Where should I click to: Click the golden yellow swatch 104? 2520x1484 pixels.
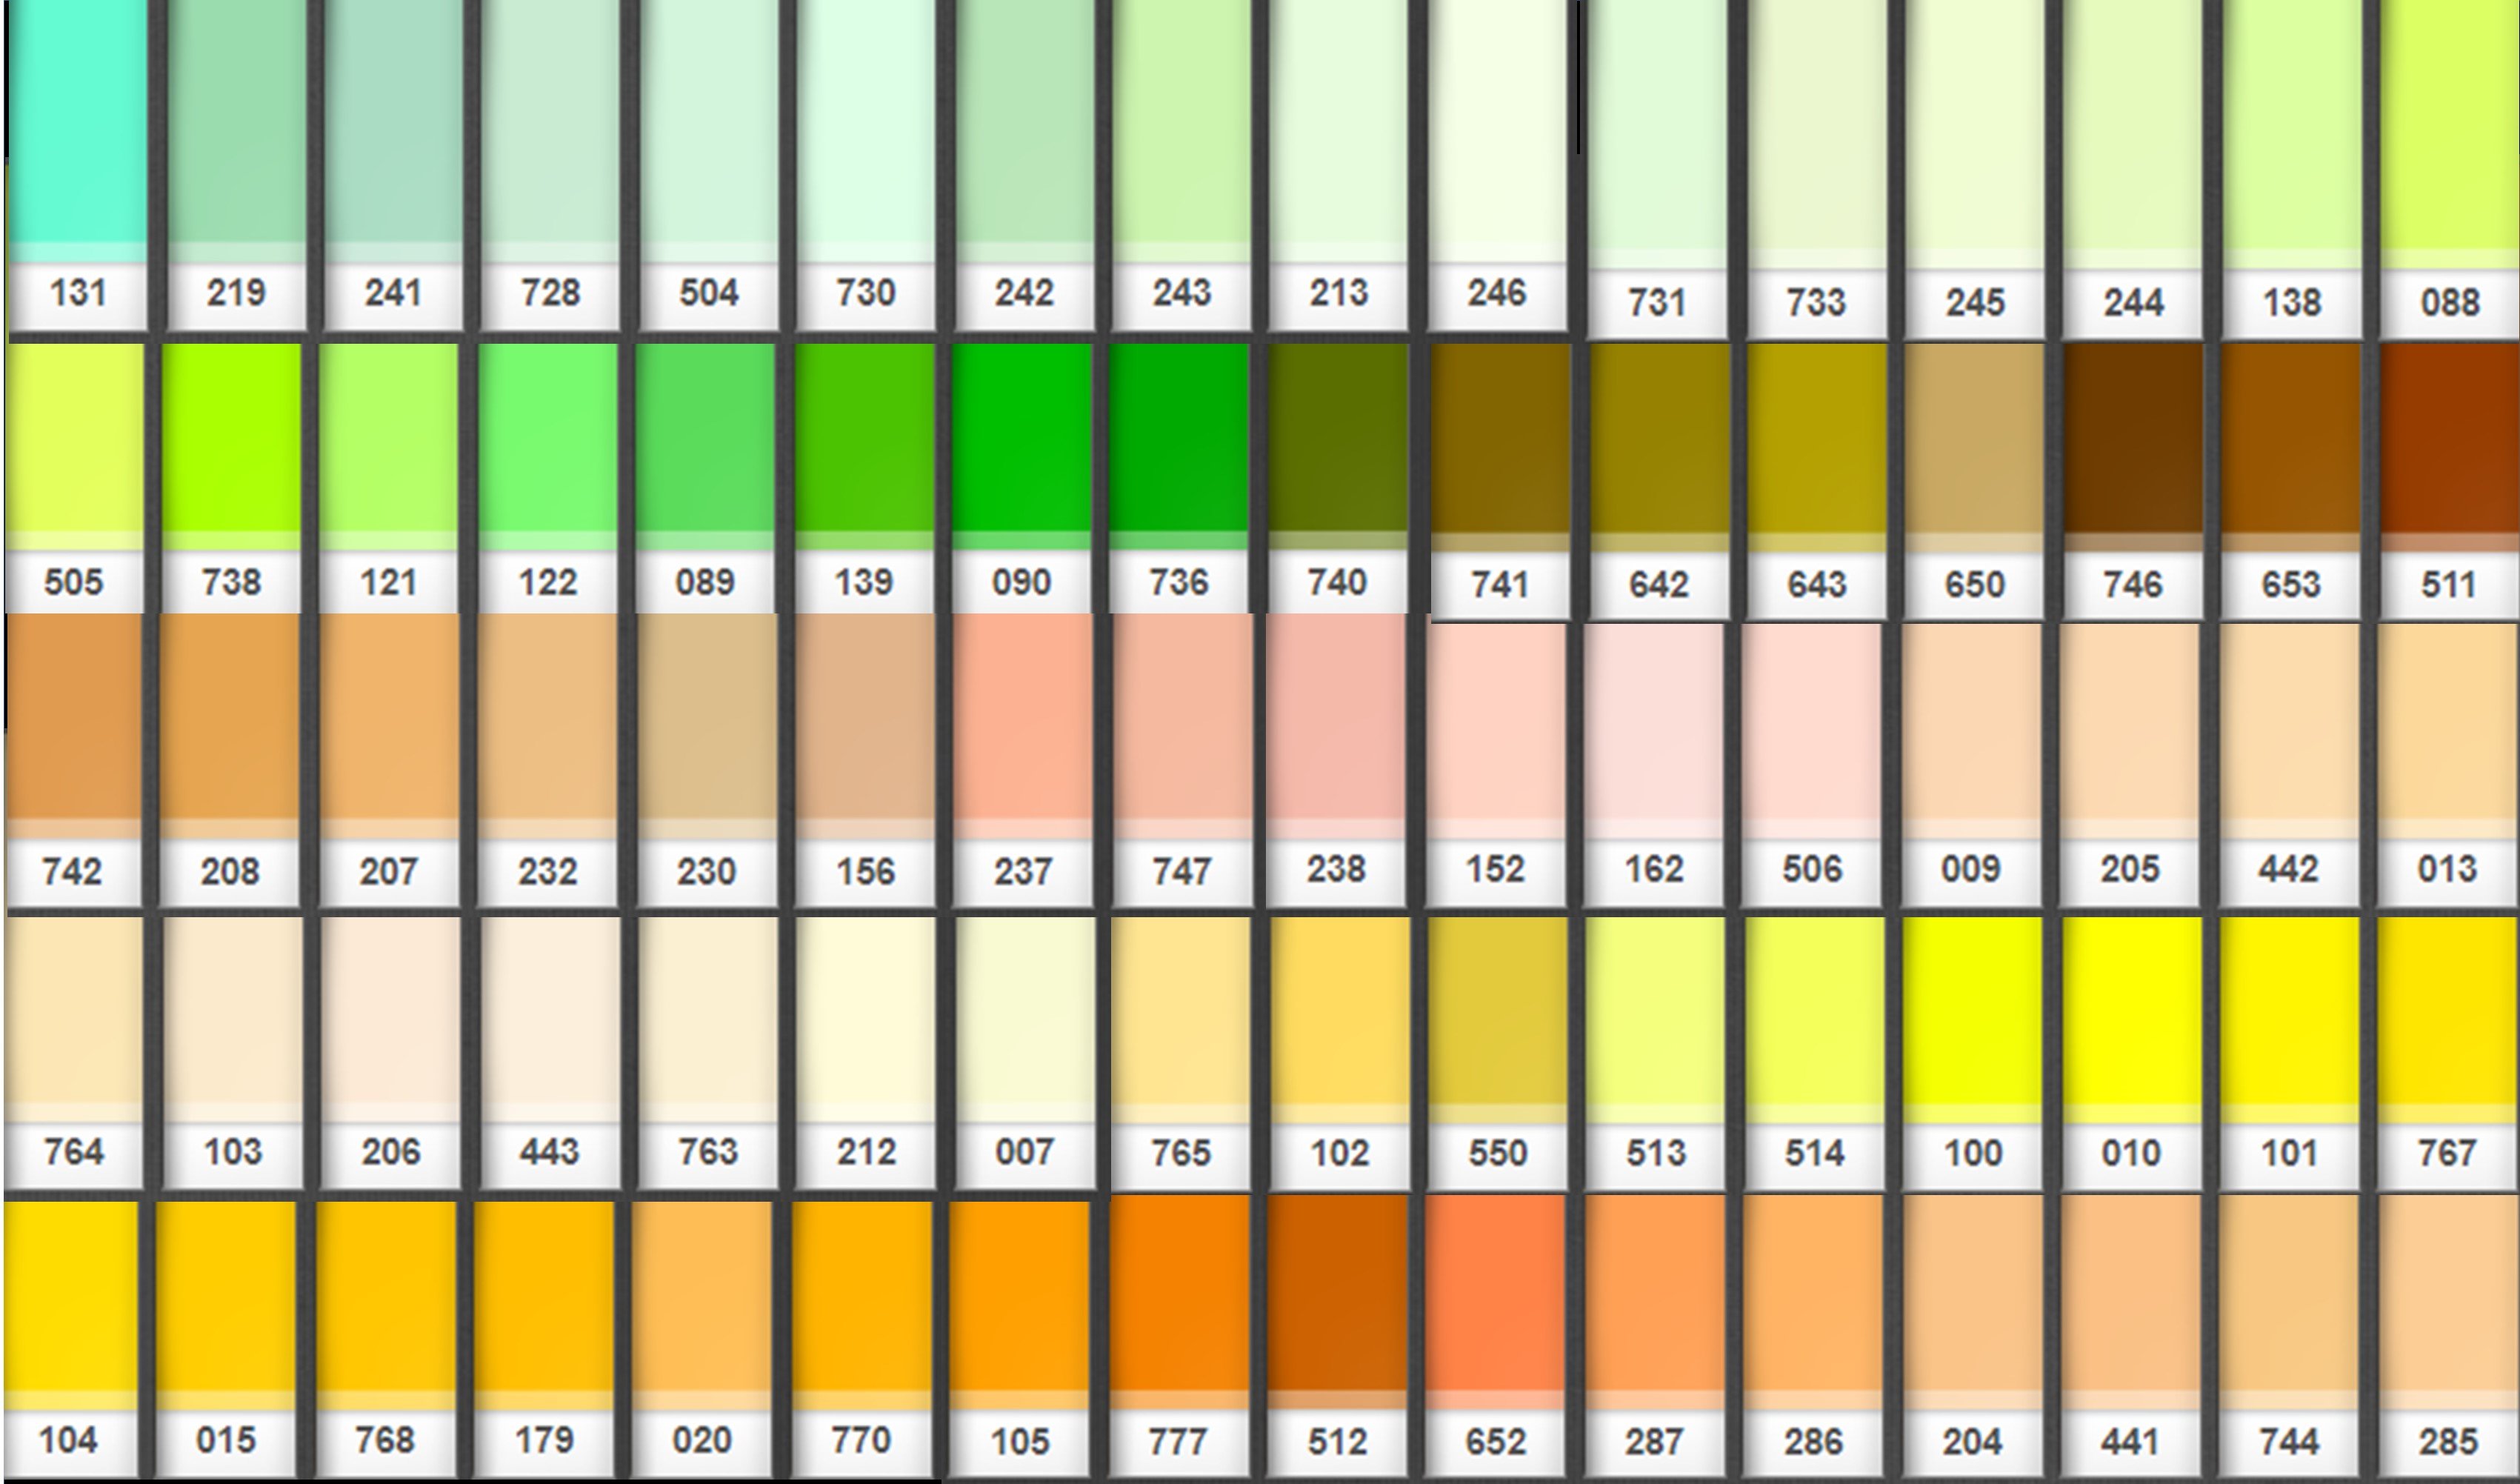pos(70,1295)
